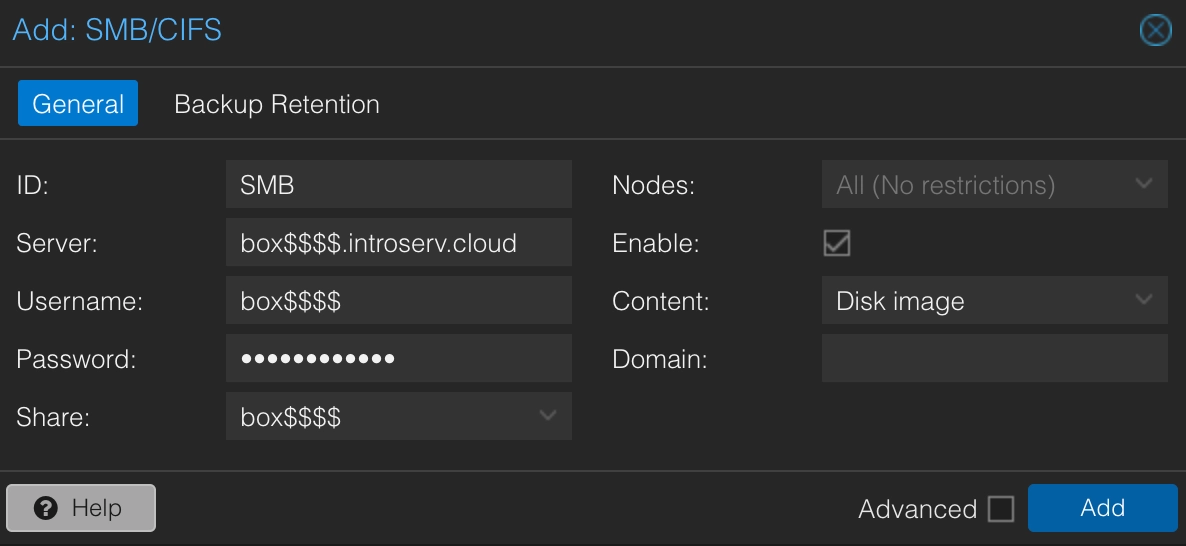Switch to the General tab

tap(78, 104)
